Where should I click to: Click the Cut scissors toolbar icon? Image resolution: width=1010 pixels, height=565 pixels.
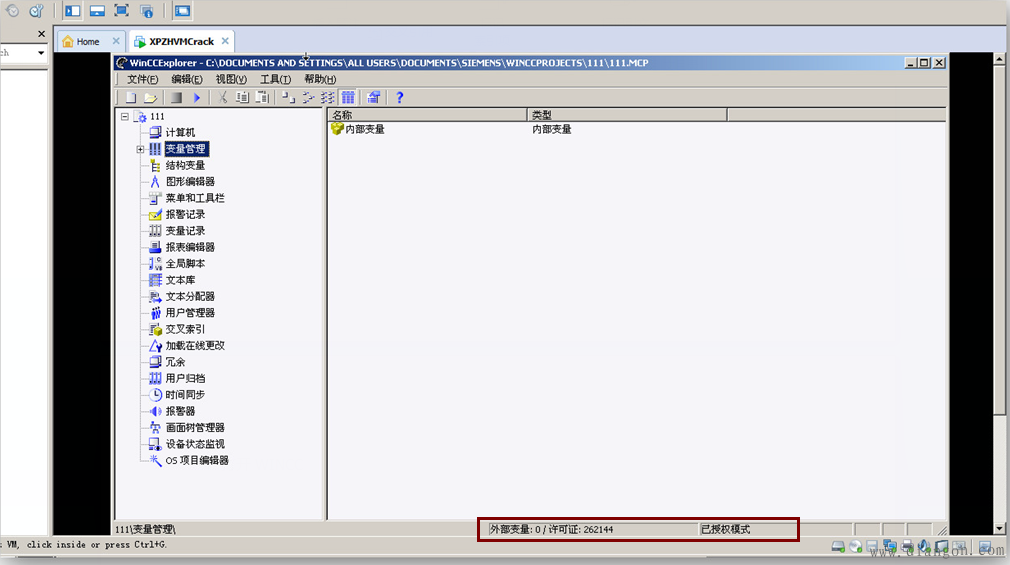tap(223, 98)
